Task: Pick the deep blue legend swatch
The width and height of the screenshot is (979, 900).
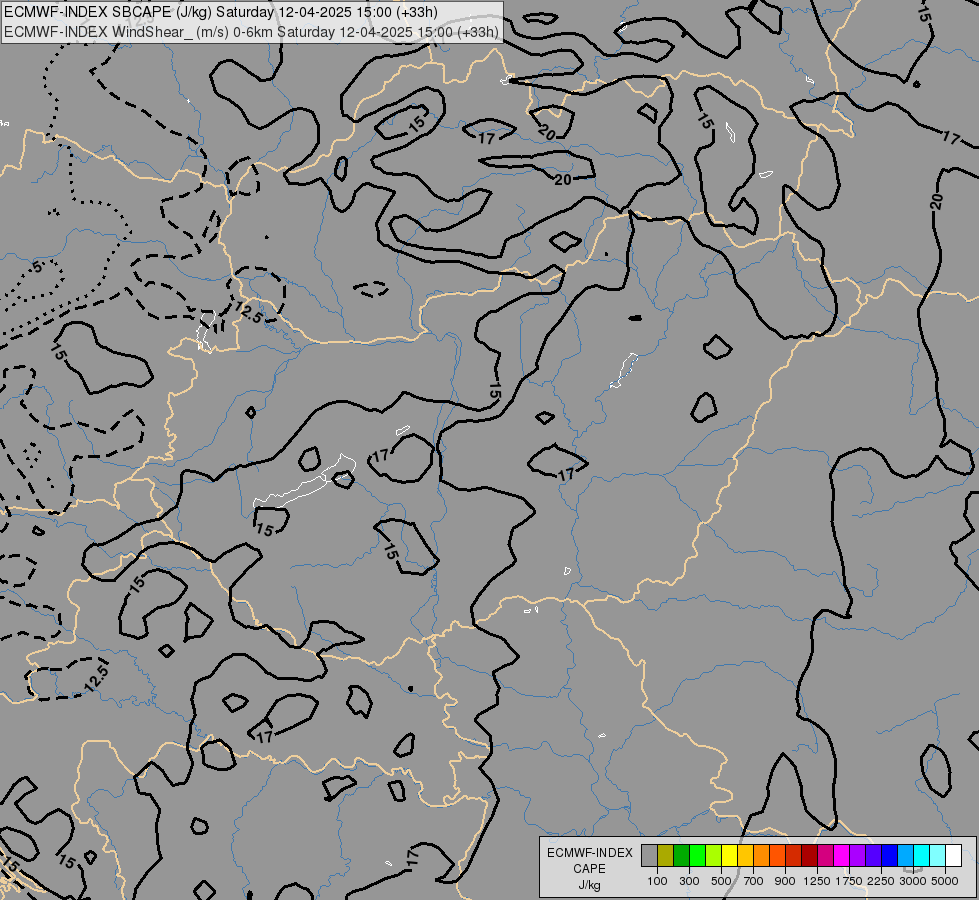Action: point(889,855)
